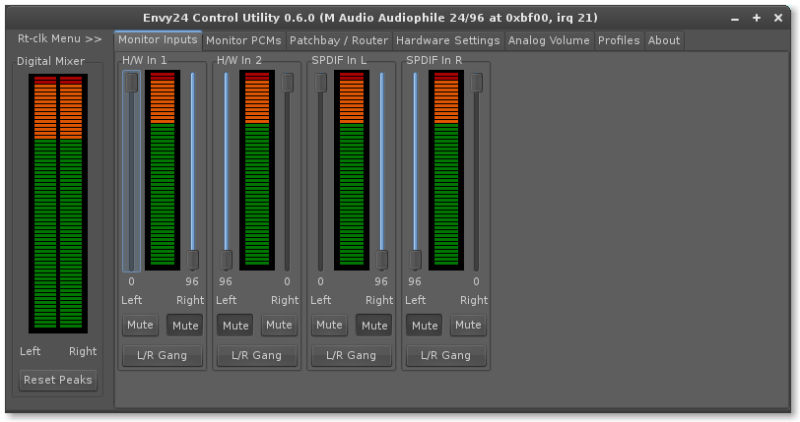Click the SPDIF In L level meter

[x=352, y=170]
